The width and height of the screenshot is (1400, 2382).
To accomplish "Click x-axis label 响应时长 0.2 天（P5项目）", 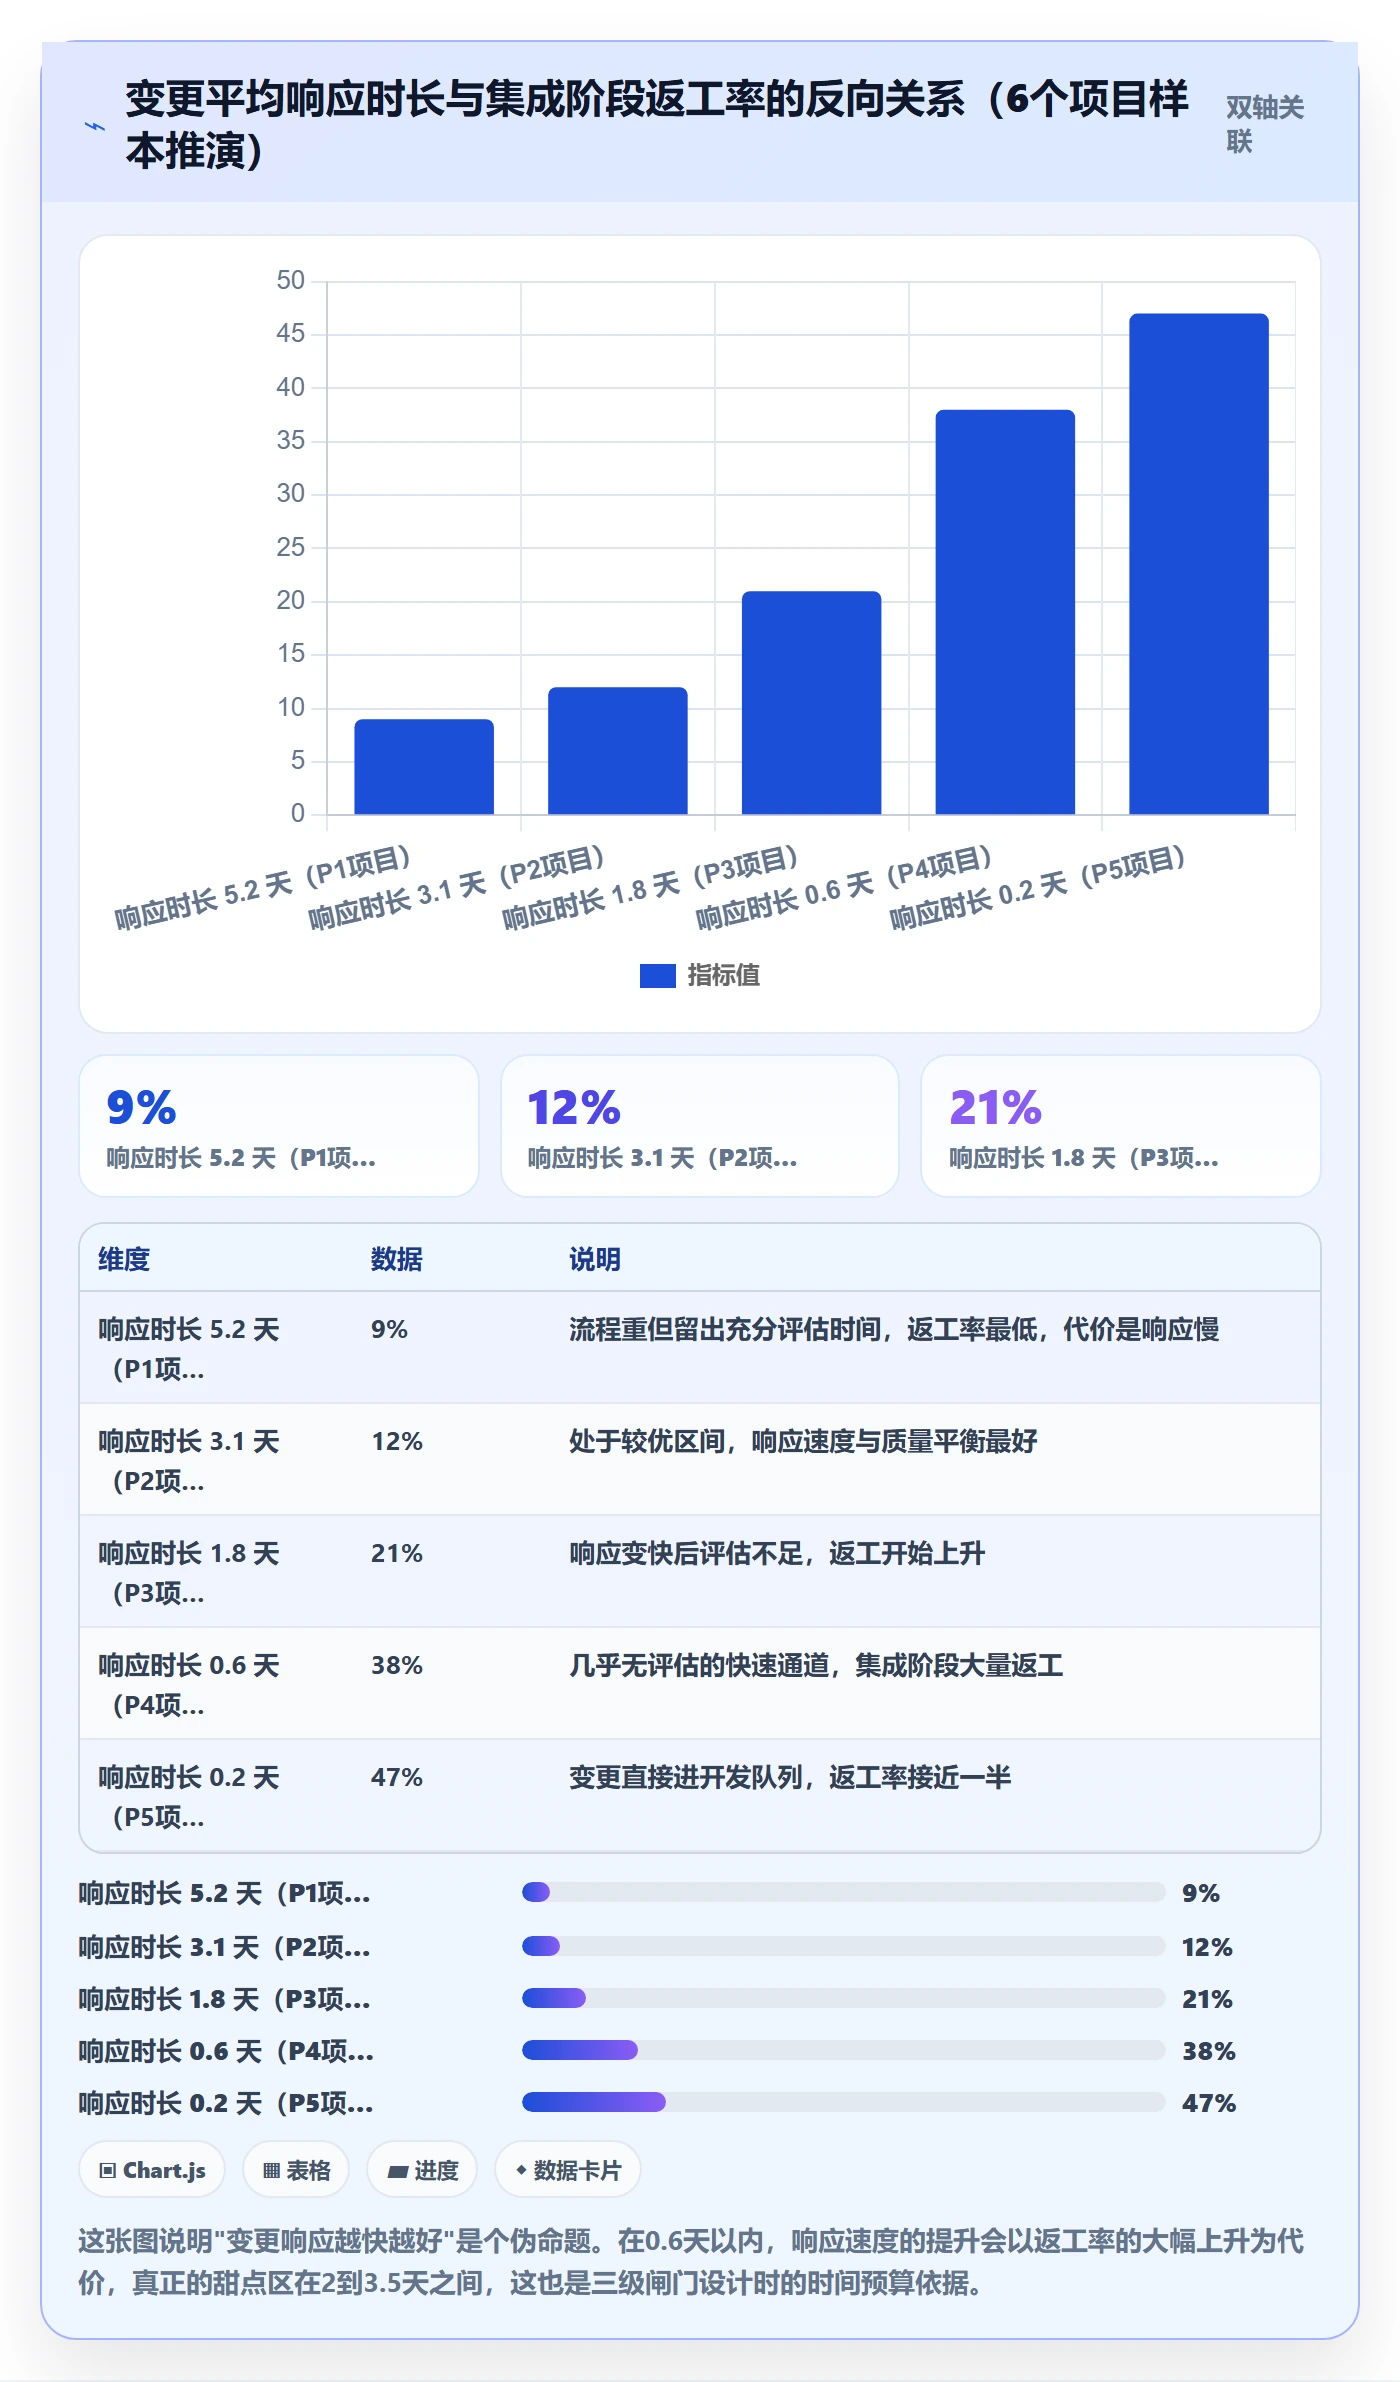I will 1038,888.
